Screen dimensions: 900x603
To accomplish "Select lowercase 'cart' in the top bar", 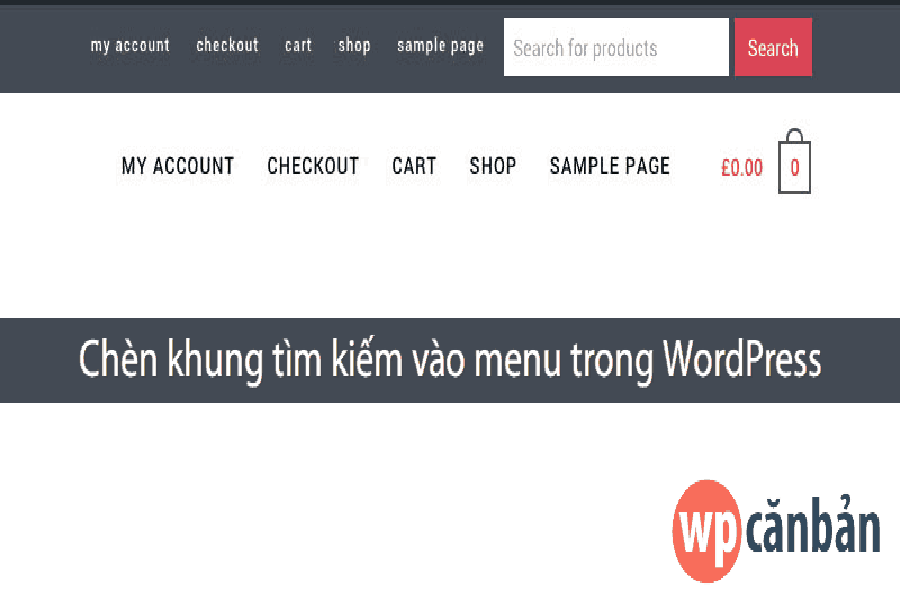I will (298, 45).
